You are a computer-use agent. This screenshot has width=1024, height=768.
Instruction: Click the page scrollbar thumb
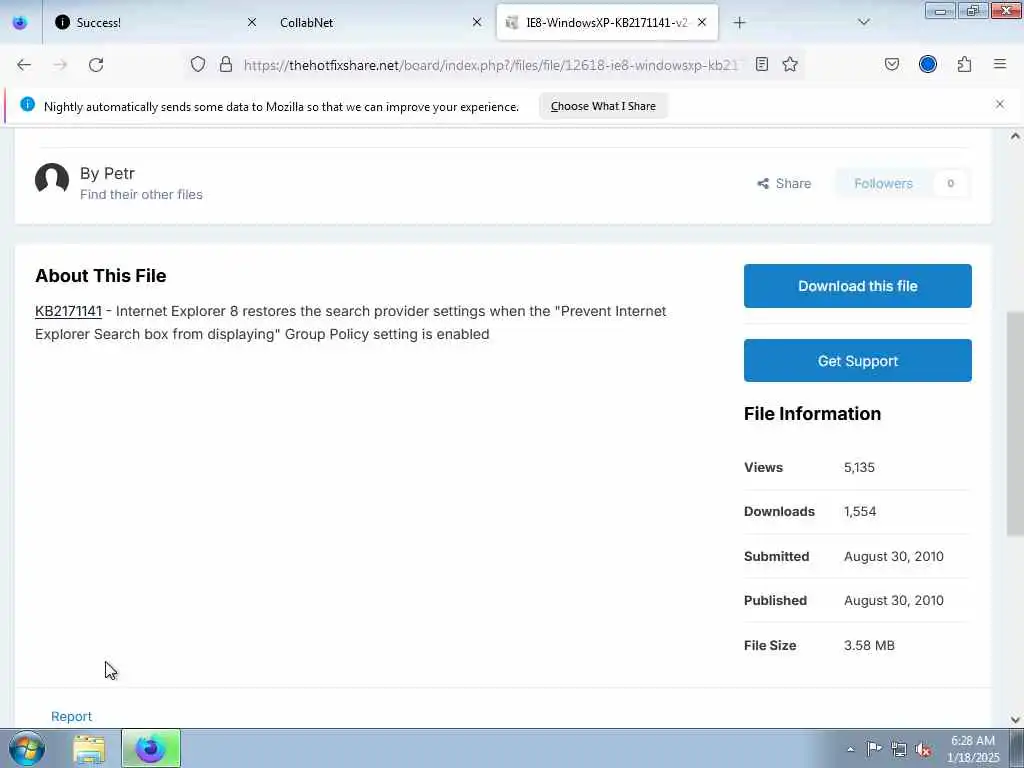(x=1015, y=423)
